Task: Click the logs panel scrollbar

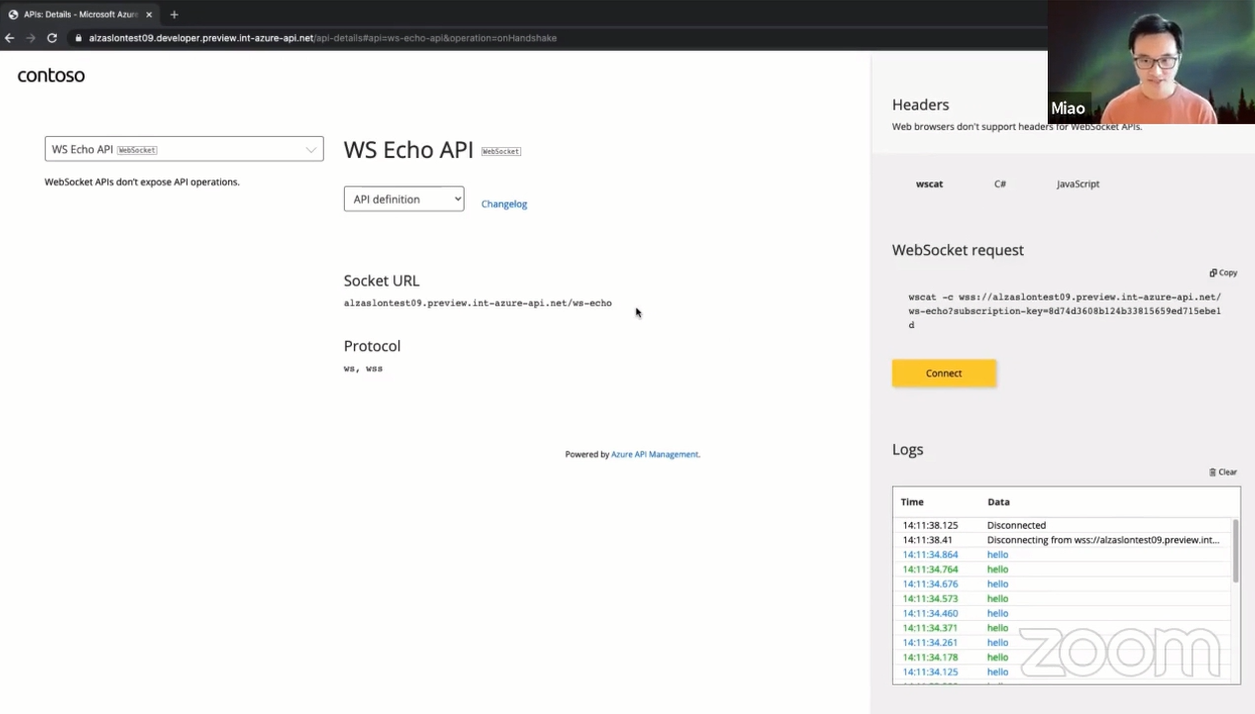Action: click(x=1235, y=550)
